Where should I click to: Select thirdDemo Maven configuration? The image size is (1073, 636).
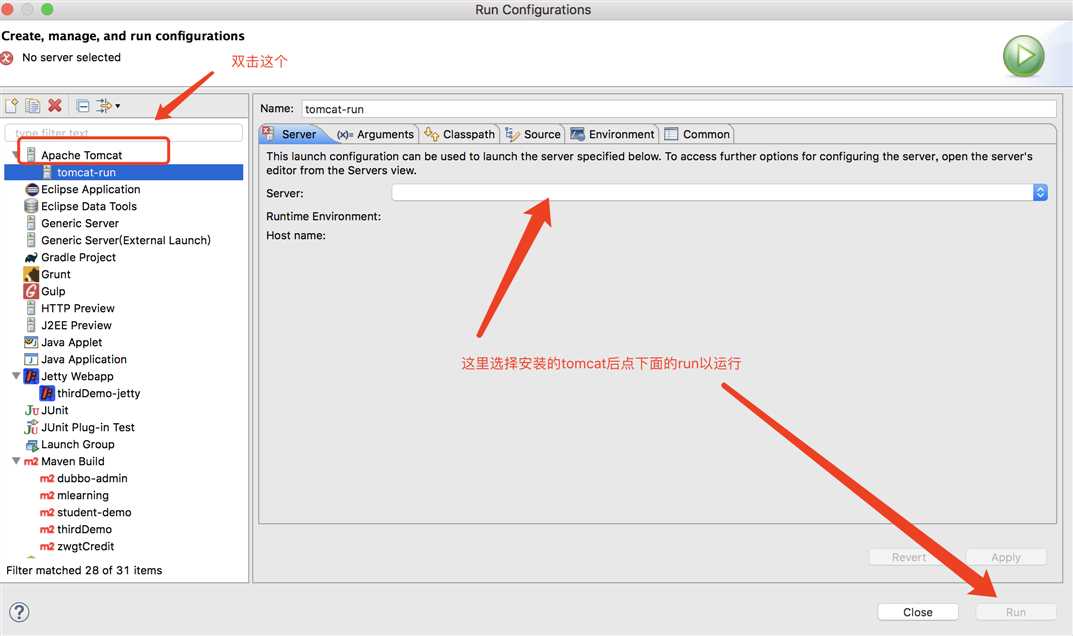coord(84,530)
